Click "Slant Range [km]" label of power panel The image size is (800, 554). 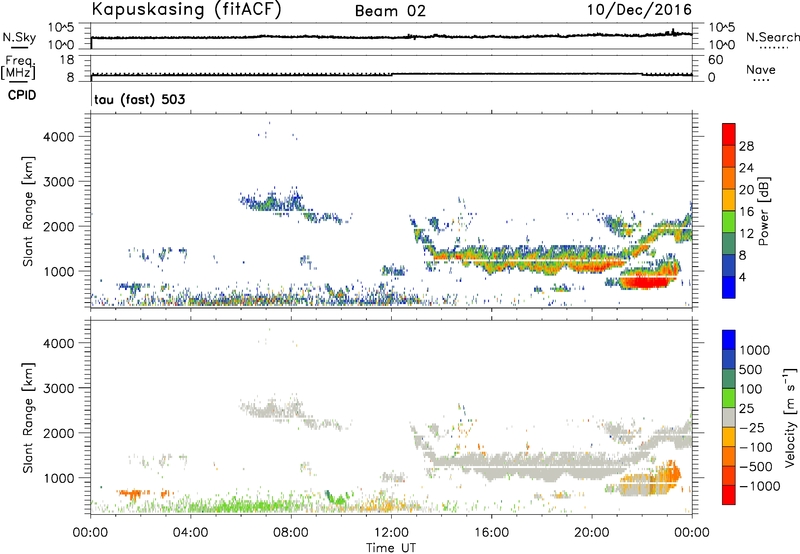[28, 211]
